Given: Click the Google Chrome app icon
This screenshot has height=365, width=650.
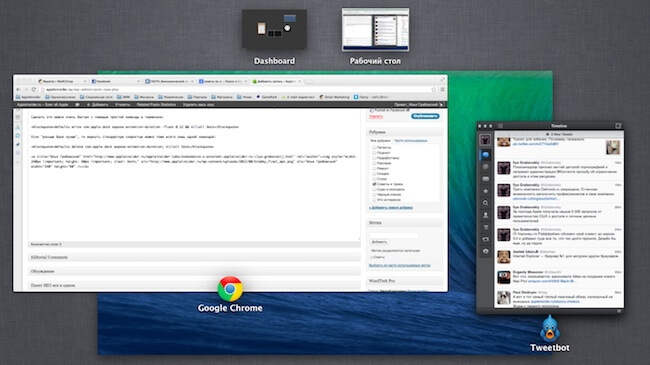Looking at the screenshot, I should pyautogui.click(x=230, y=289).
